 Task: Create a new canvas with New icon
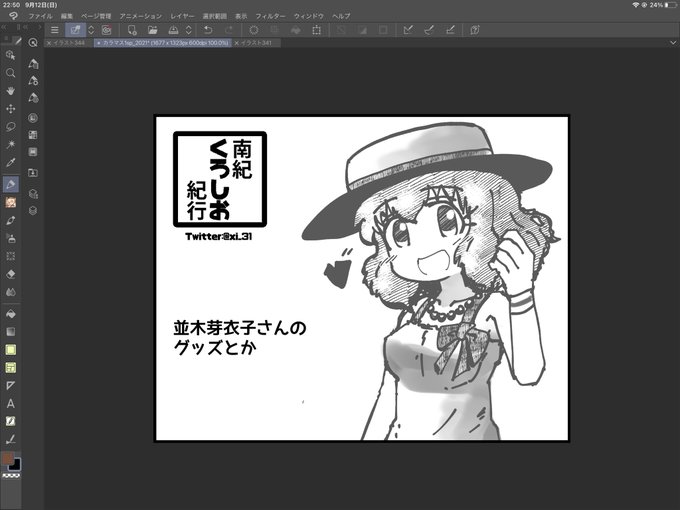[132, 30]
